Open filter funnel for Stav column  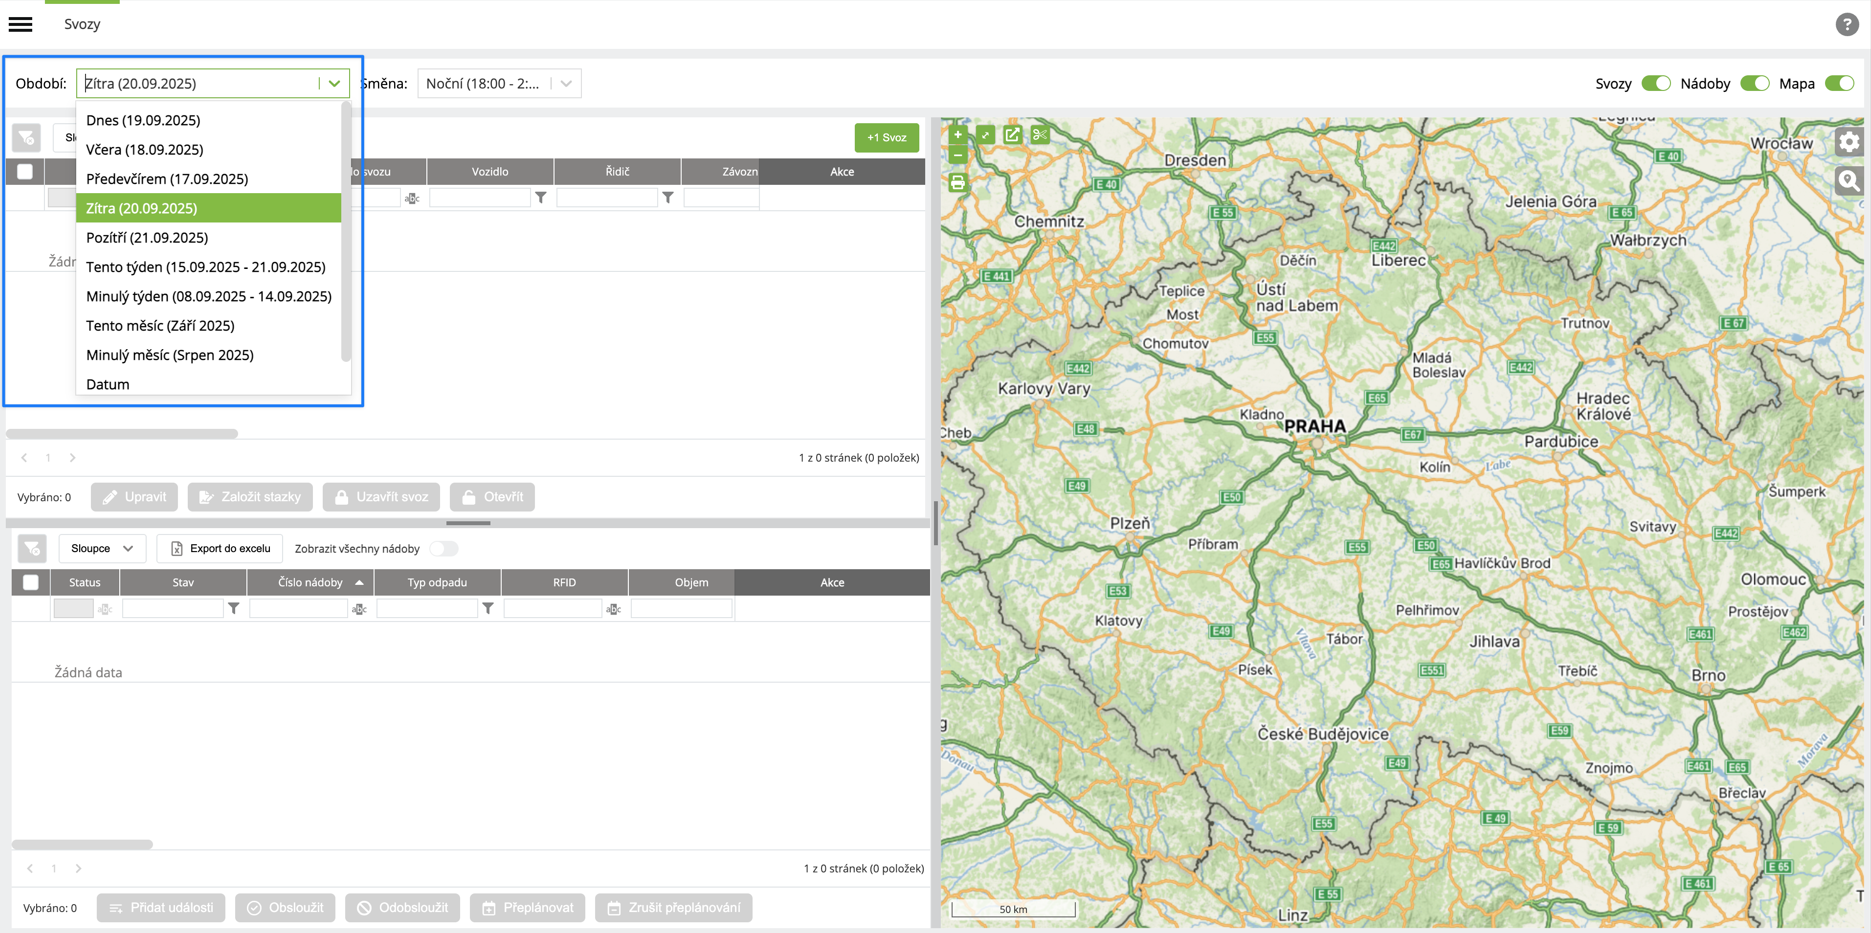pos(233,608)
